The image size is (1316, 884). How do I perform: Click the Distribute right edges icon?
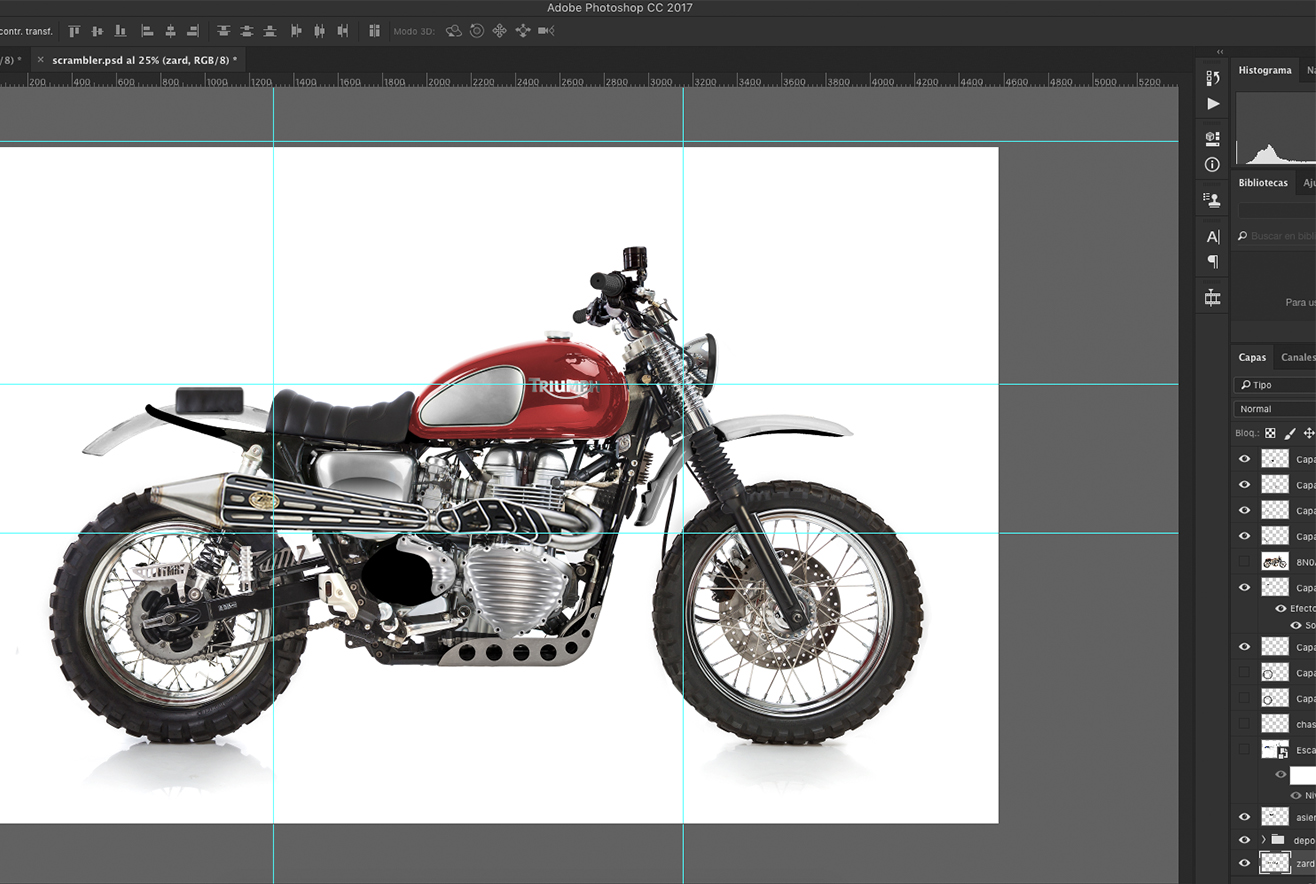tap(343, 31)
